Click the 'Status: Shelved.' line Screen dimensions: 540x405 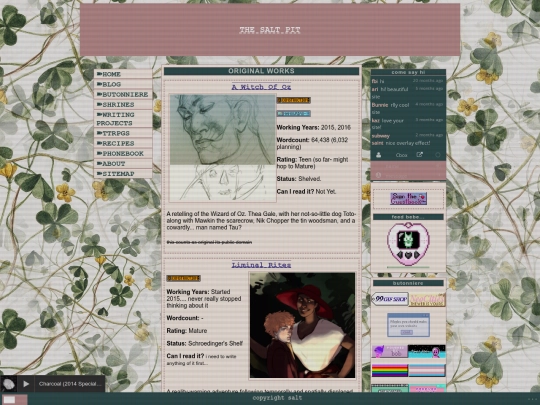(x=299, y=179)
